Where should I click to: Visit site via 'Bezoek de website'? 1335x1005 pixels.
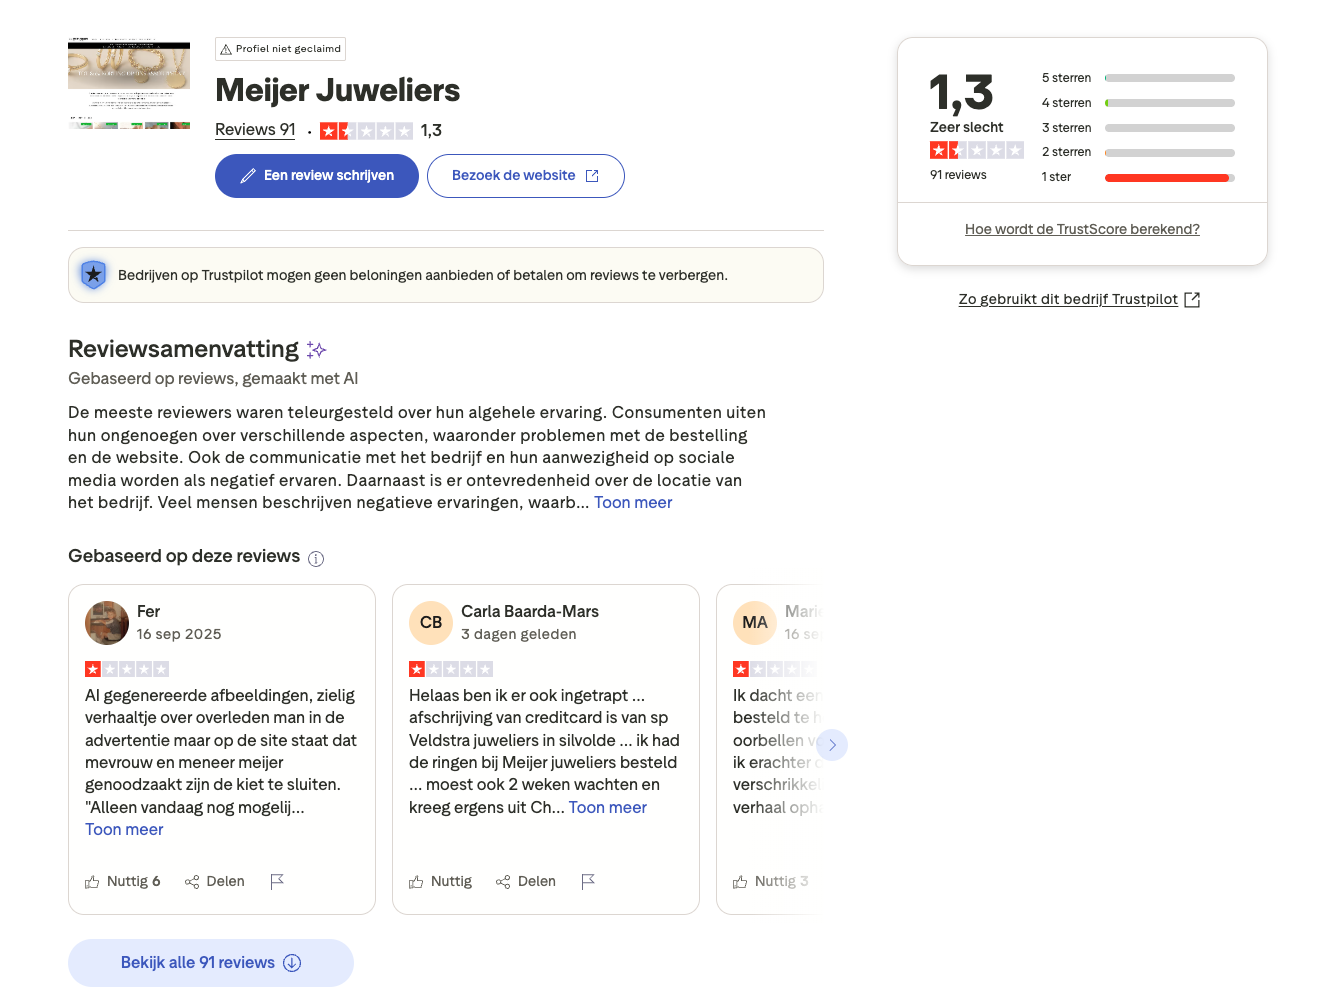(525, 176)
